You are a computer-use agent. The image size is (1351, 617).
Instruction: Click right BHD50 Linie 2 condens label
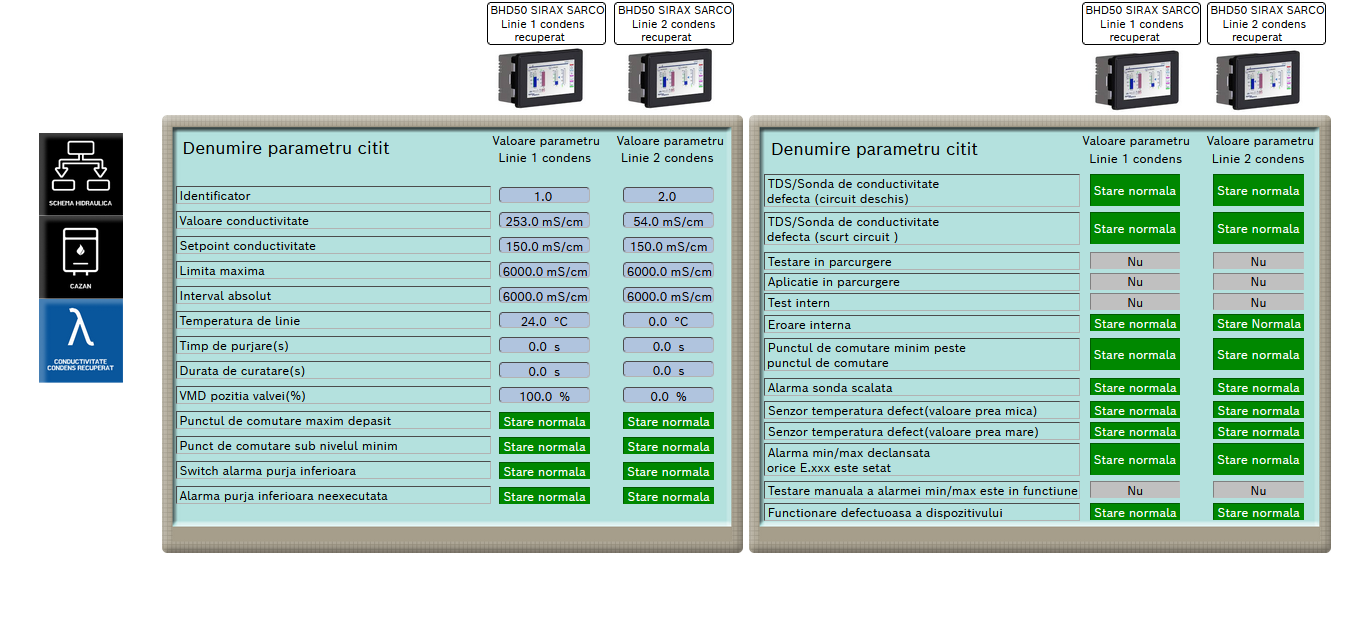1266,24
